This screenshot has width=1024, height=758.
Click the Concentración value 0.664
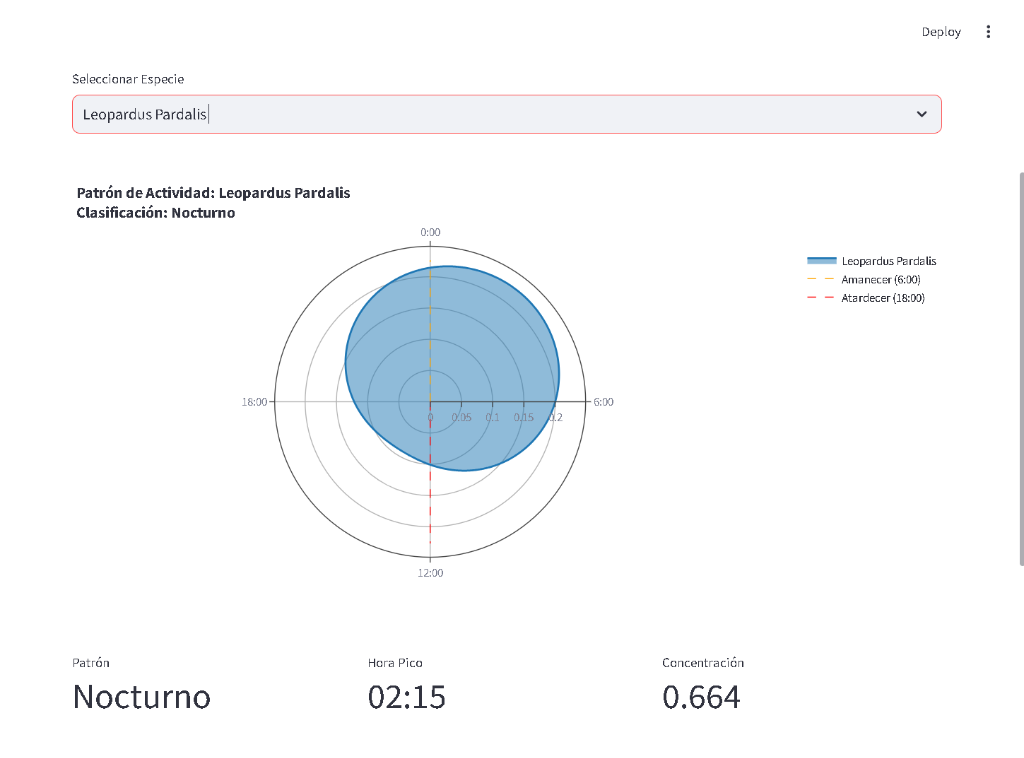pyautogui.click(x=701, y=697)
